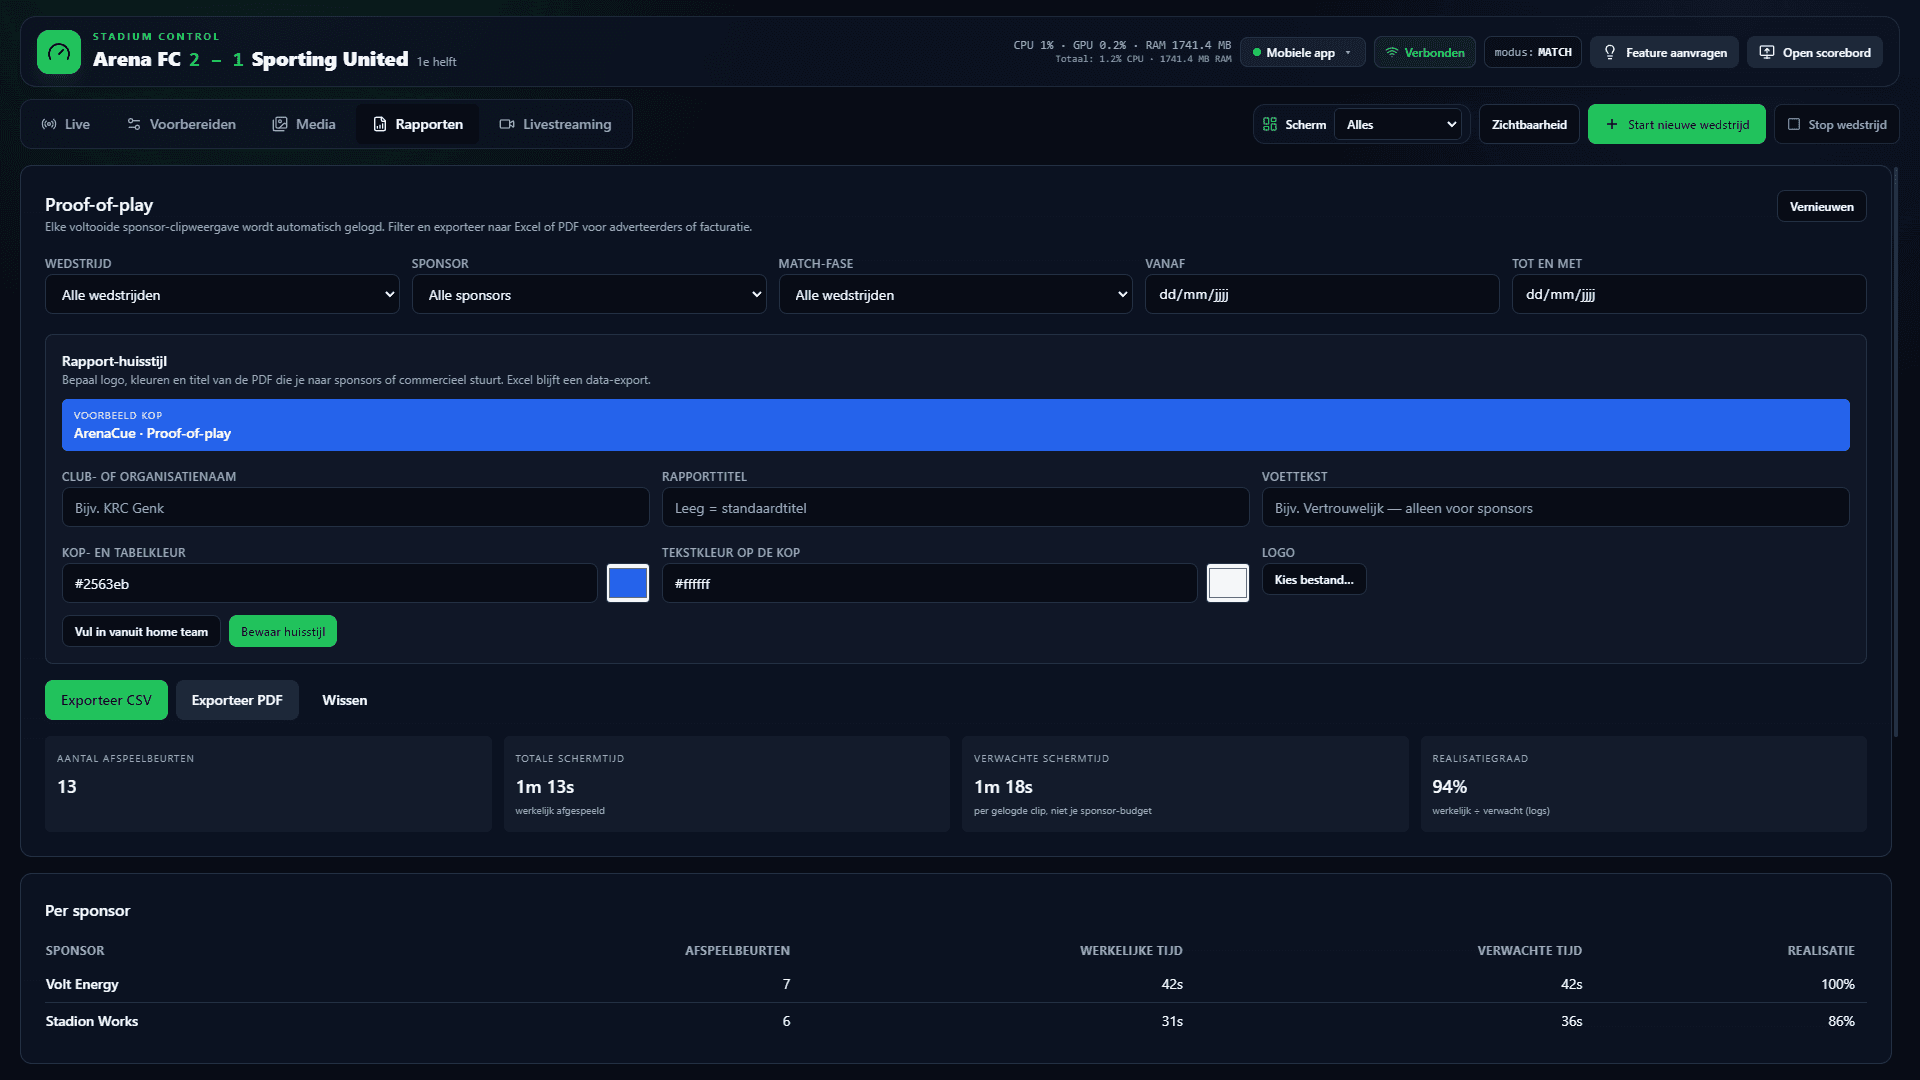Click the #2563eb color hex field
This screenshot has height=1080, width=1920.
coord(329,583)
